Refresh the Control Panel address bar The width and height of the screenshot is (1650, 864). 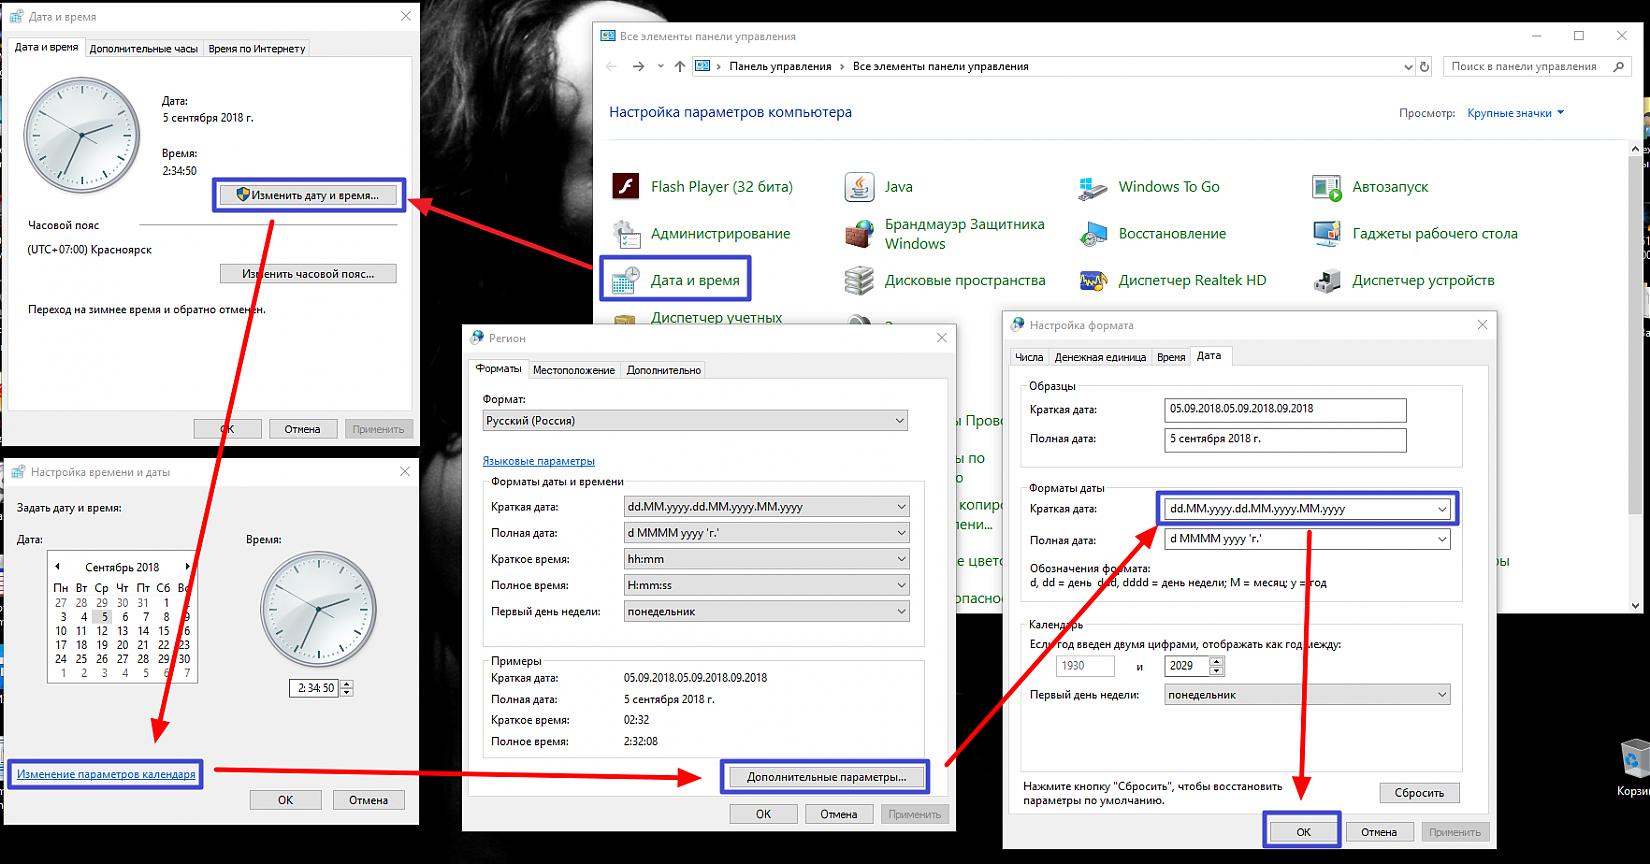pyautogui.click(x=1425, y=67)
